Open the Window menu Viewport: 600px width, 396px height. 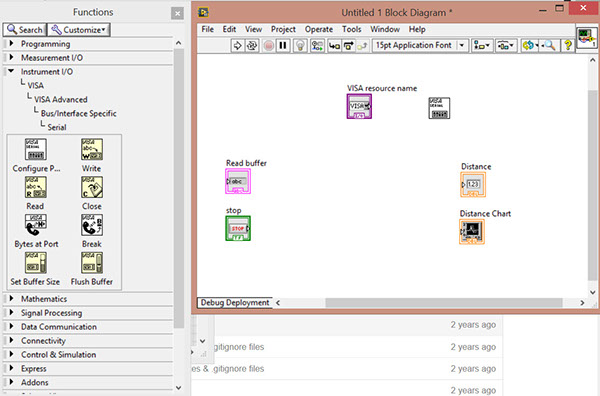point(385,29)
